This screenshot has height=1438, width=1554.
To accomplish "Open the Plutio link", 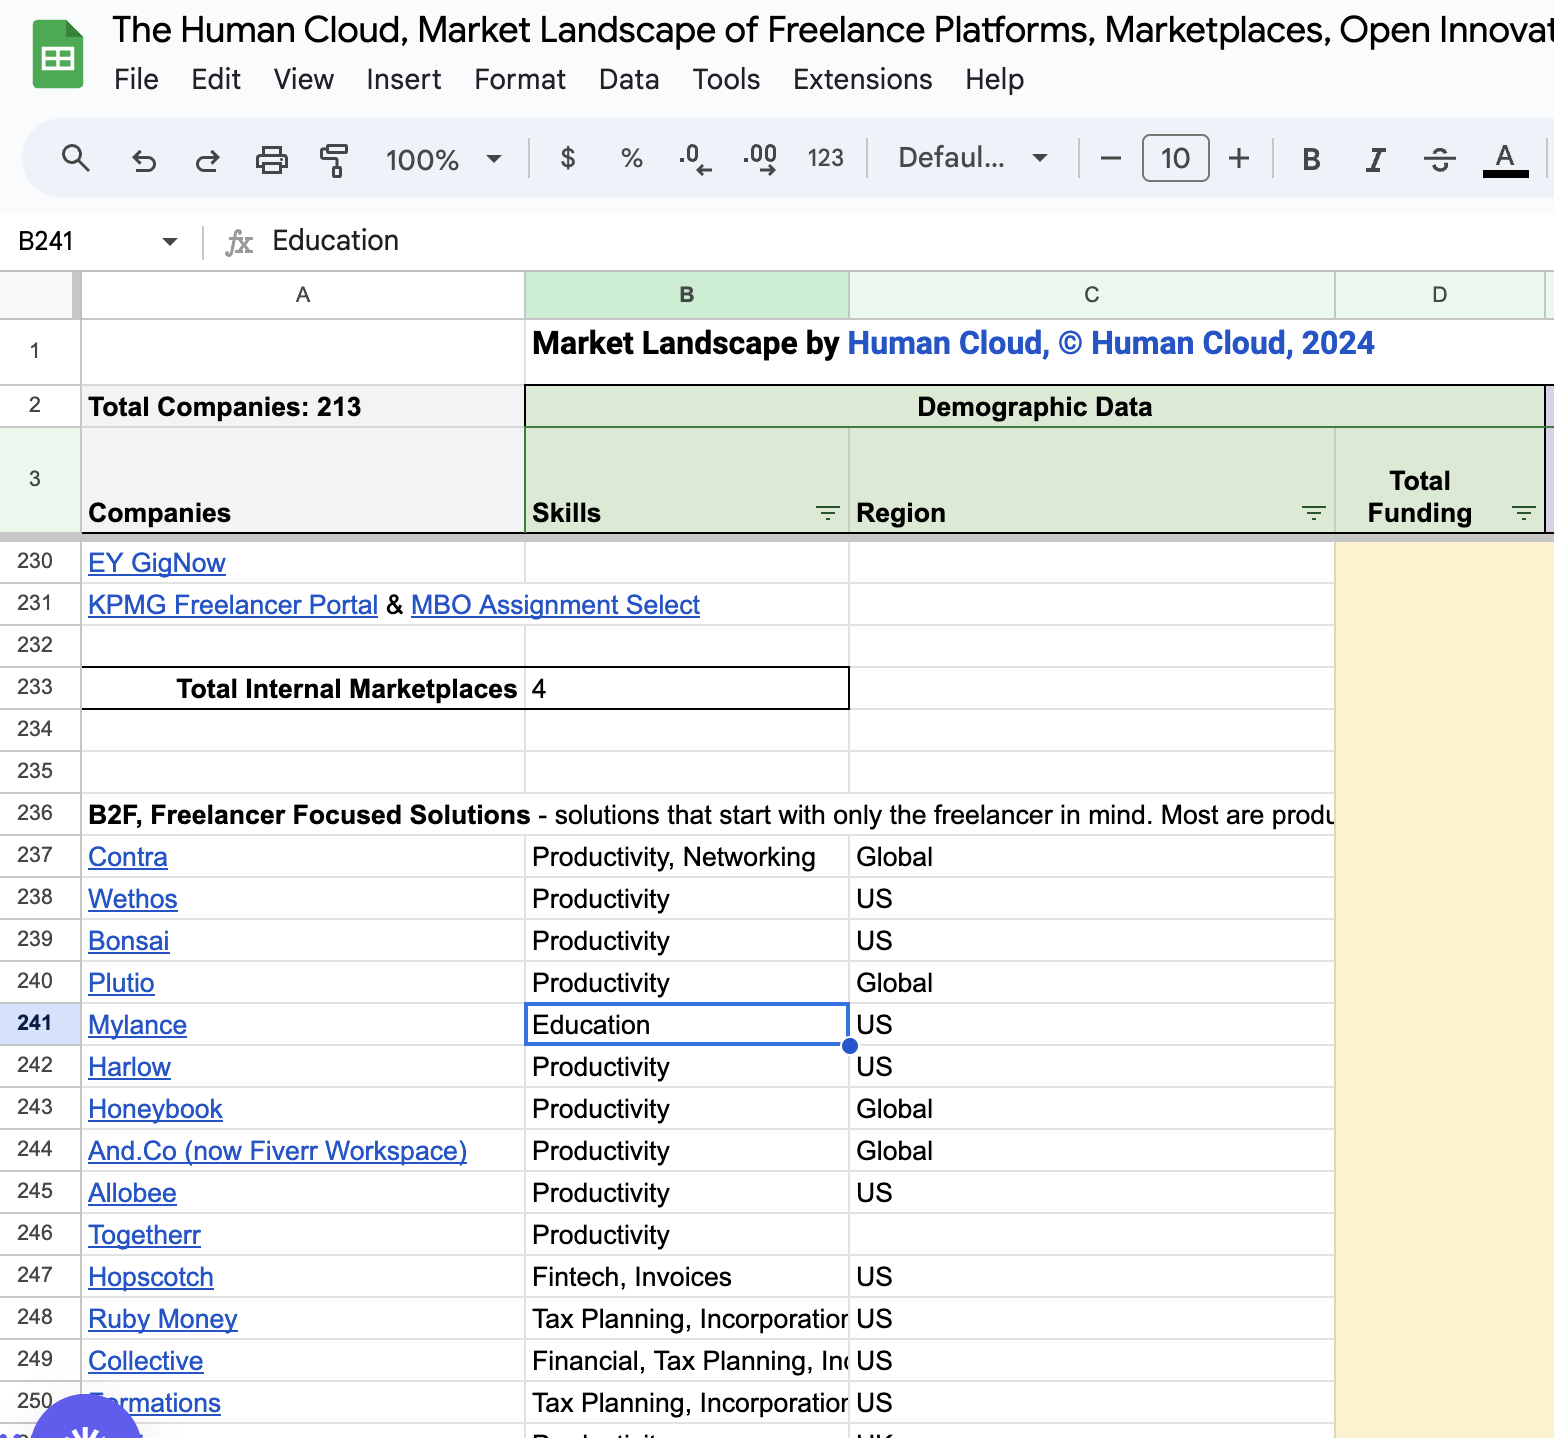I will point(121,983).
